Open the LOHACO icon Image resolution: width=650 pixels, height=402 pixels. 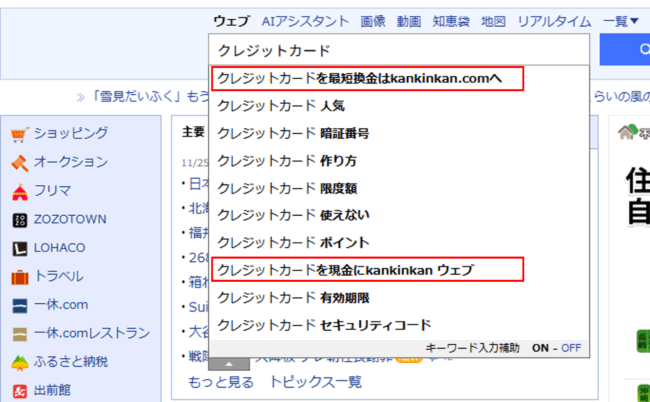[x=19, y=249]
